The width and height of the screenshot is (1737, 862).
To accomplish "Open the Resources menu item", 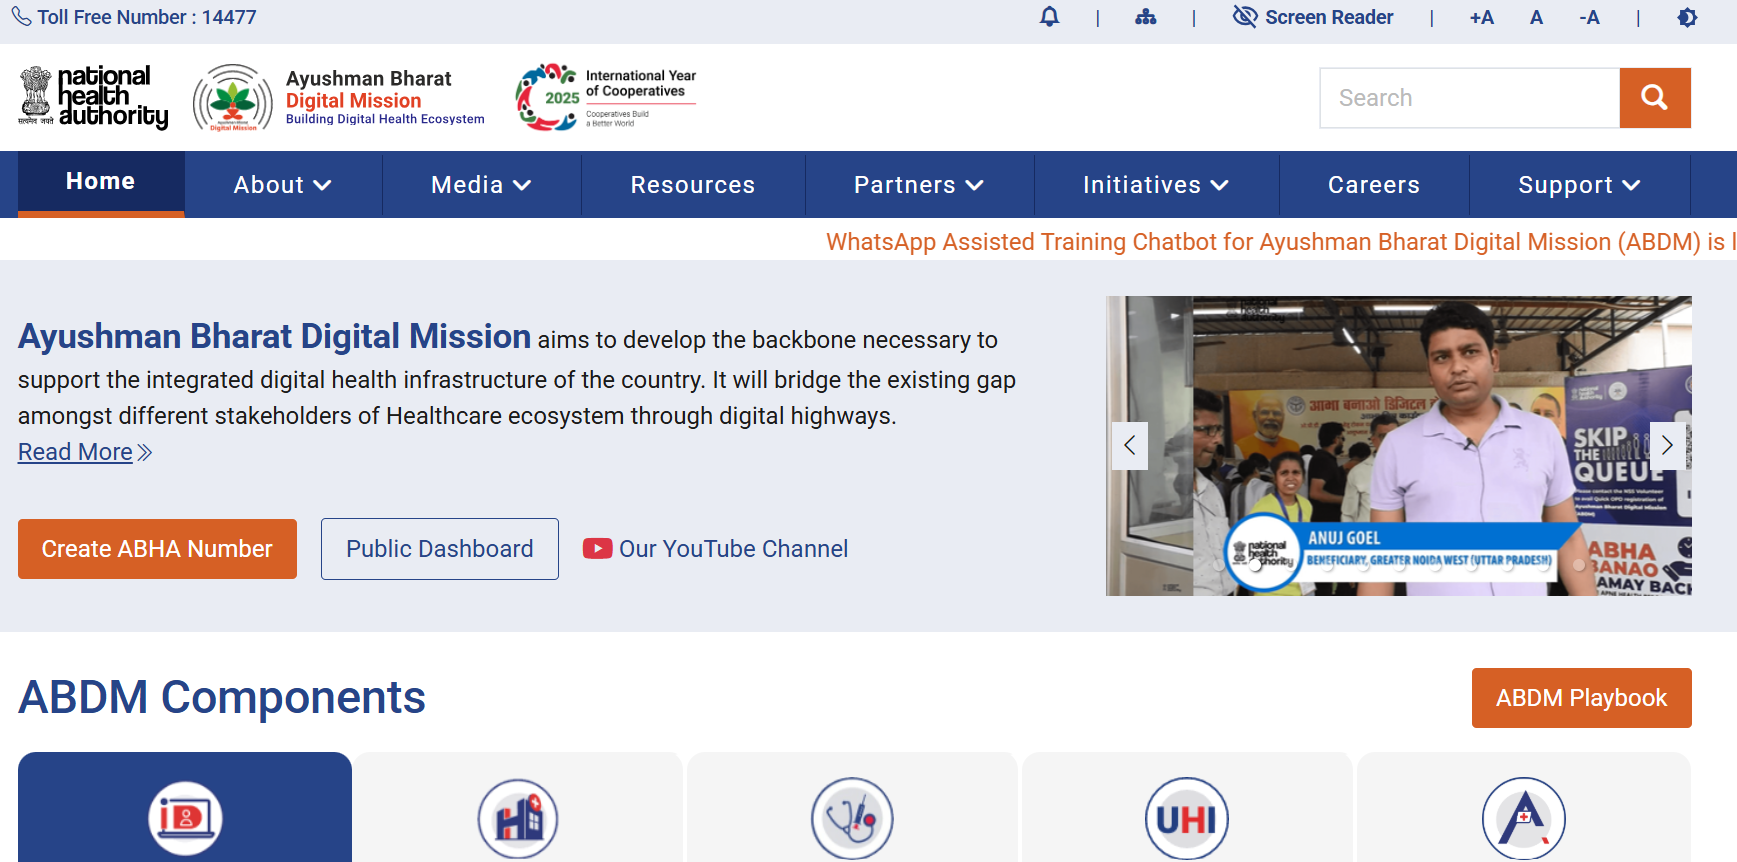I will coord(693,185).
